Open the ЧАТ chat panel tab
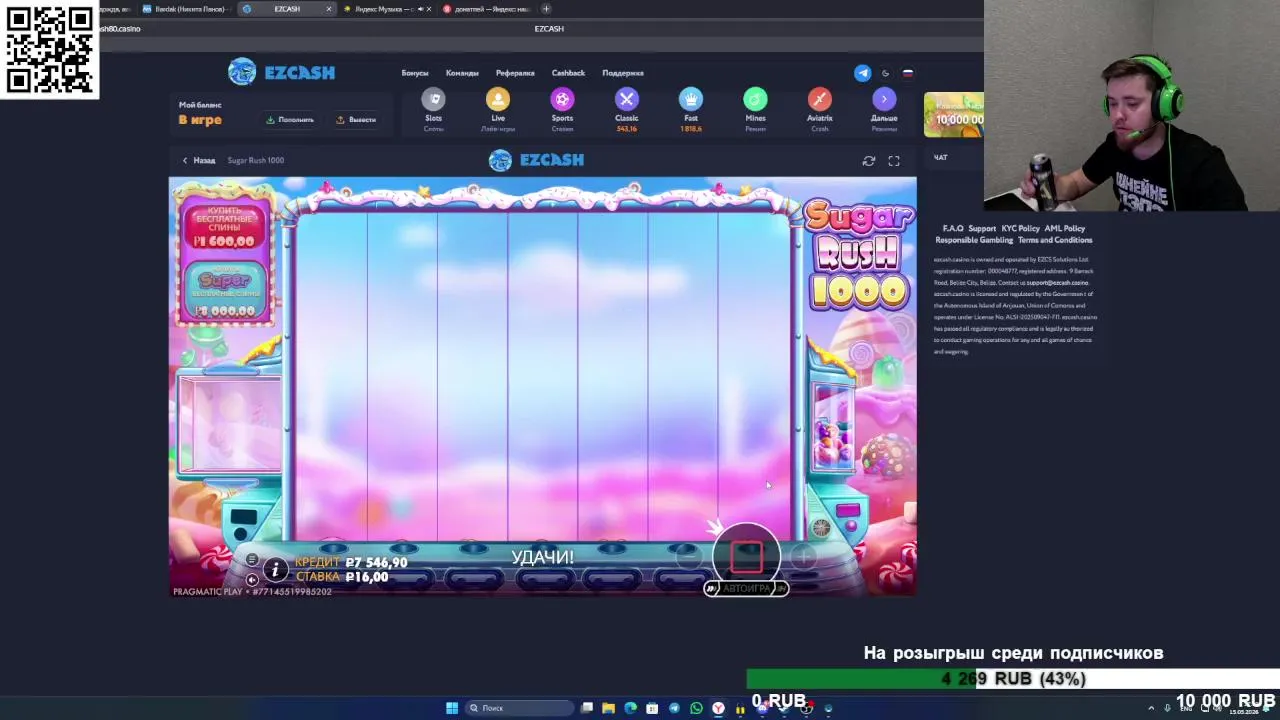This screenshot has height=720, width=1280. coord(940,157)
